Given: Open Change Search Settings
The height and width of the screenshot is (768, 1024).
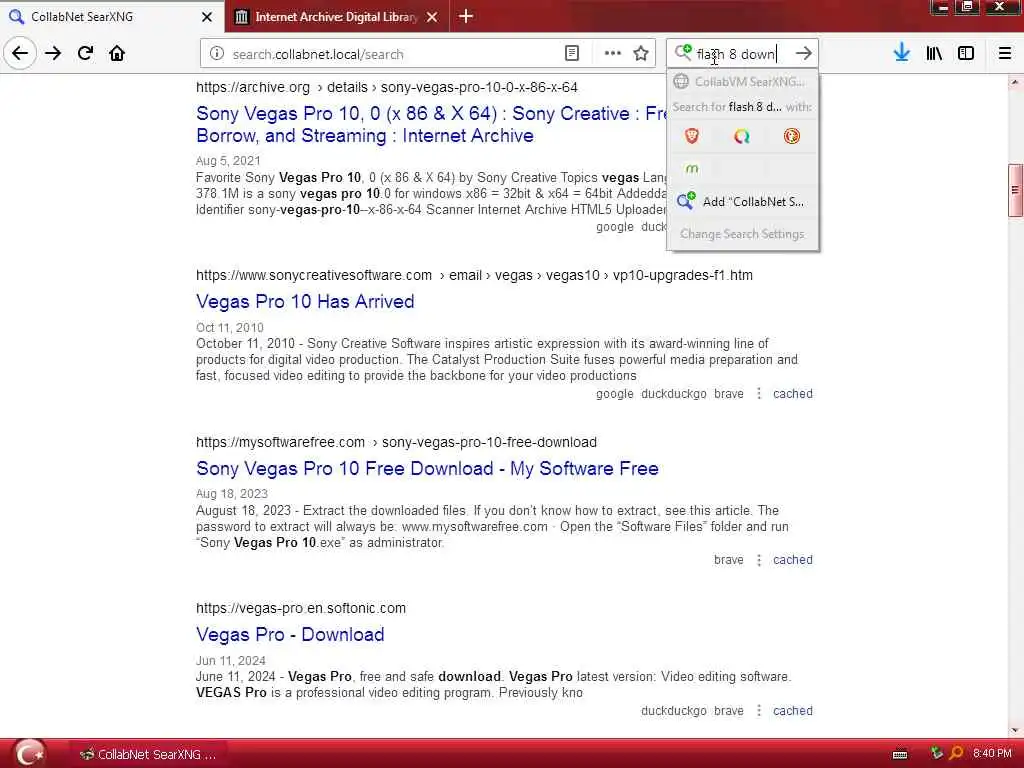Looking at the screenshot, I should (x=743, y=234).
